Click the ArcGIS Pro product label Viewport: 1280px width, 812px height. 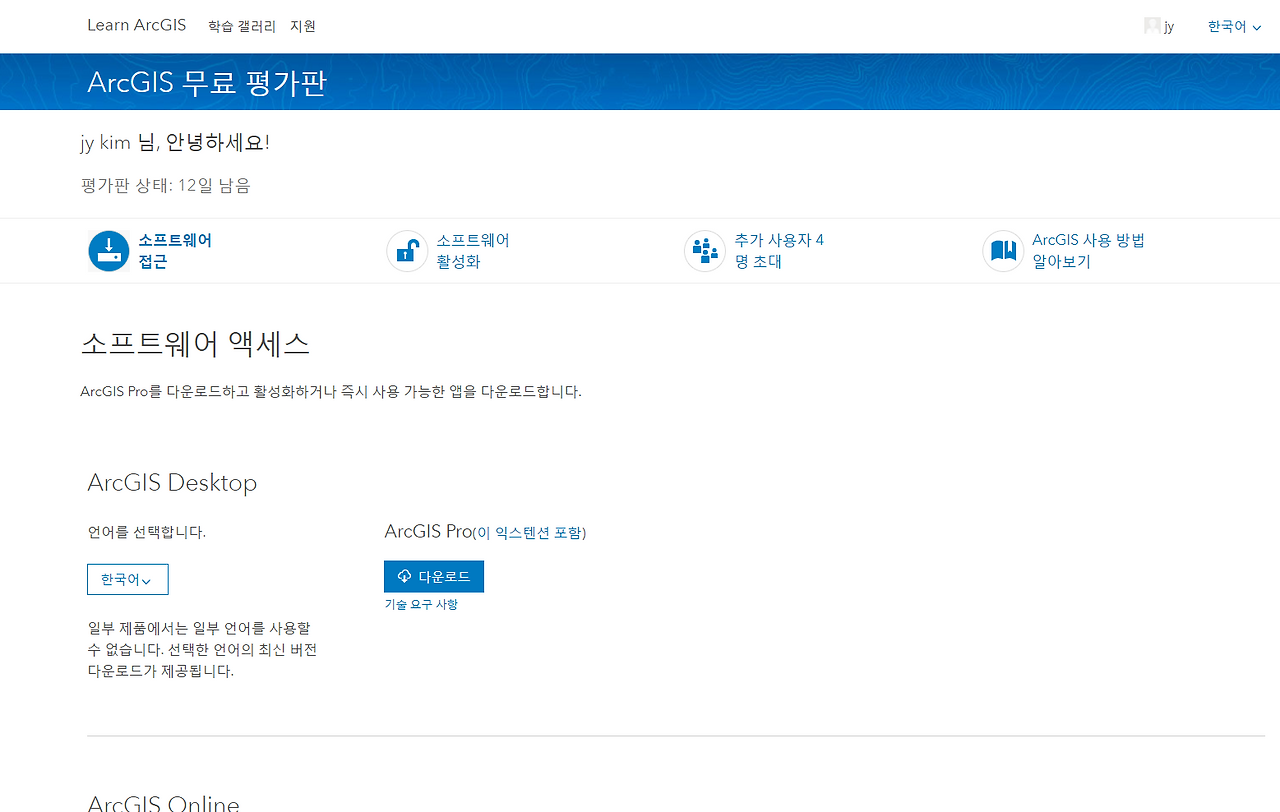pos(428,531)
